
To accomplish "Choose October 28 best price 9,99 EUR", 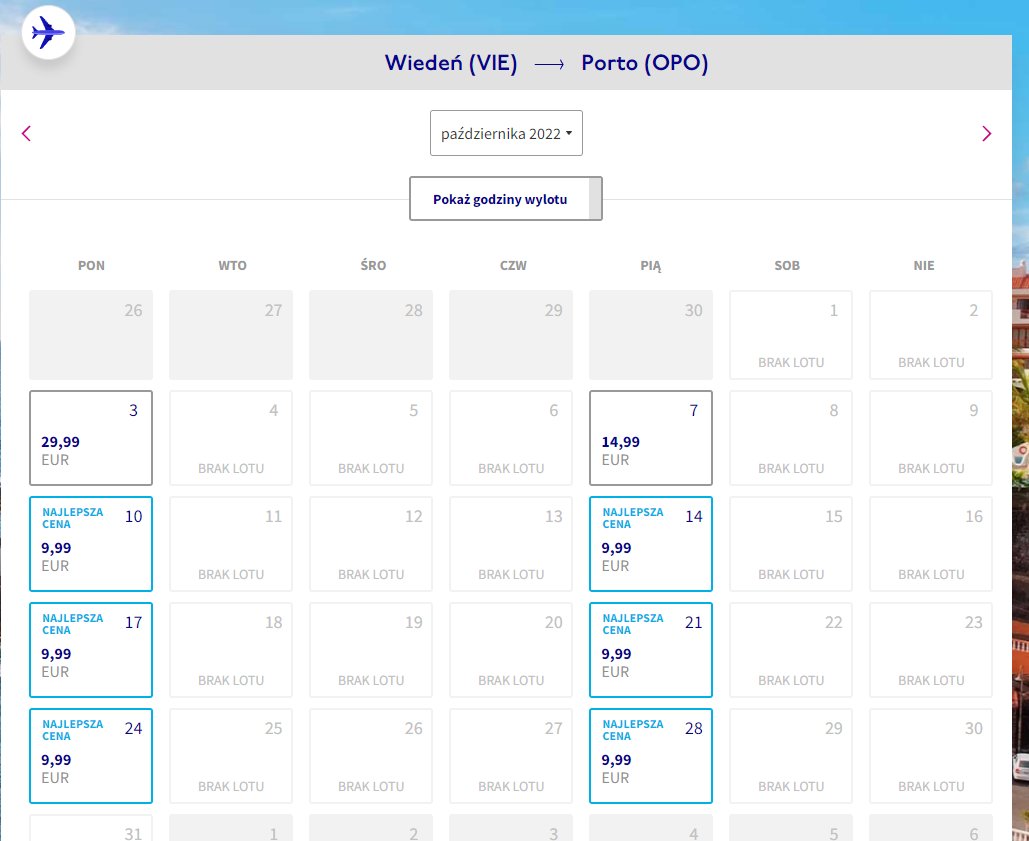I will 651,756.
